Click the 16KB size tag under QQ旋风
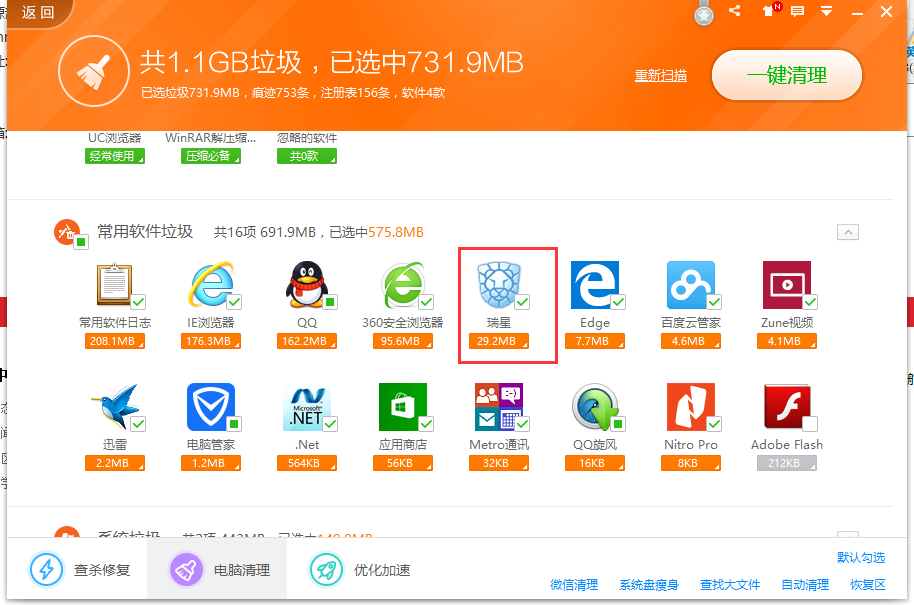 (595, 463)
